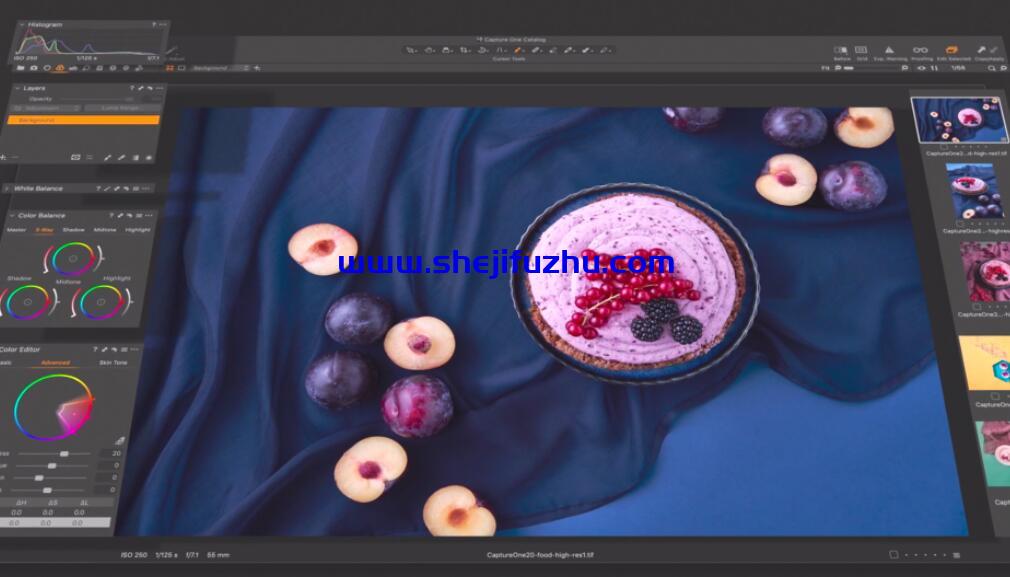The image size is (1010, 577).
Task: Select the teal background thumbnail in browser
Action: (x=993, y=454)
